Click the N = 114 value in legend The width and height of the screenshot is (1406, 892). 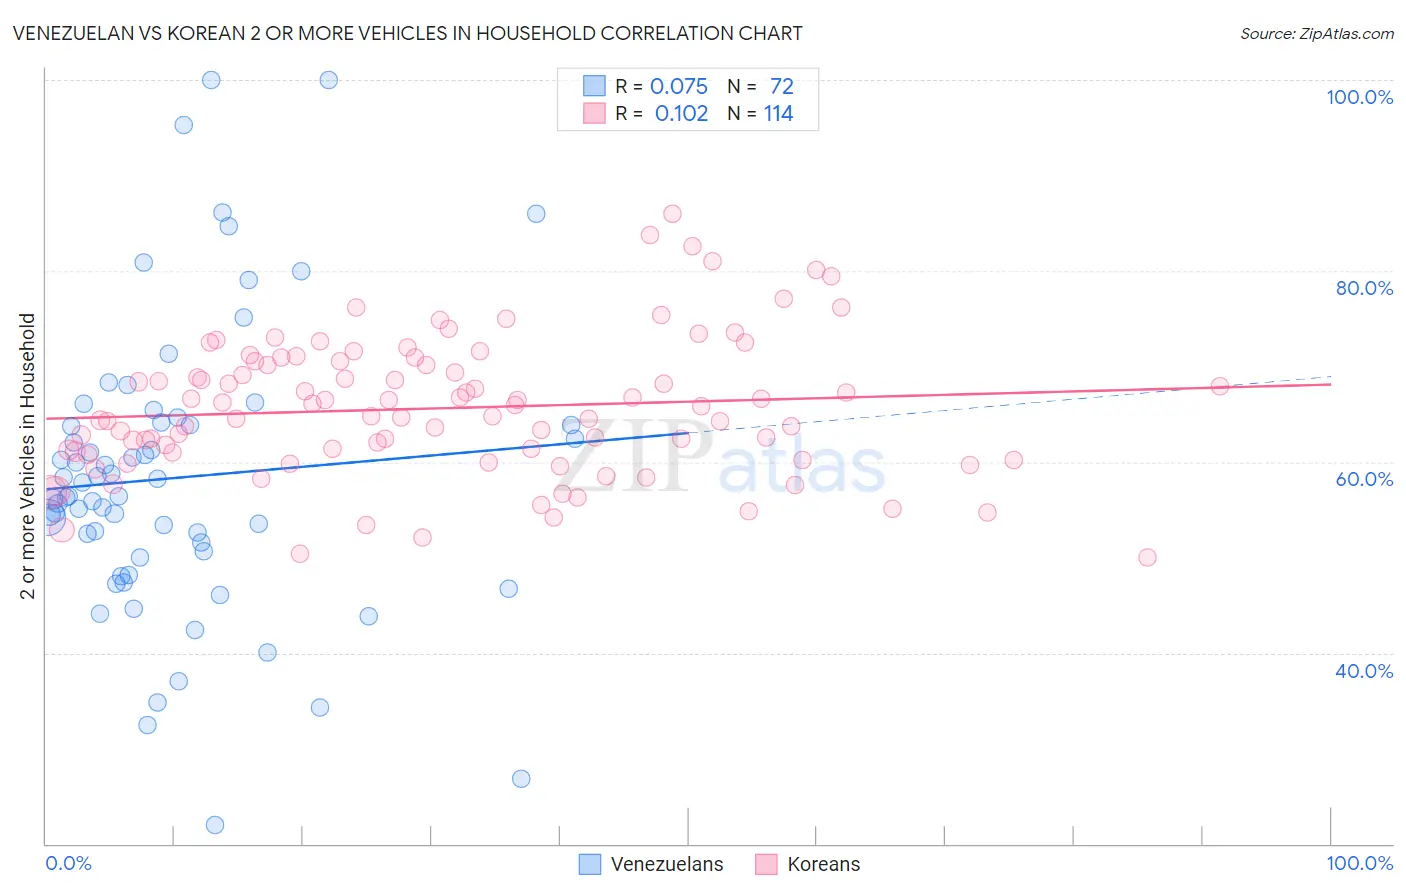click(761, 113)
